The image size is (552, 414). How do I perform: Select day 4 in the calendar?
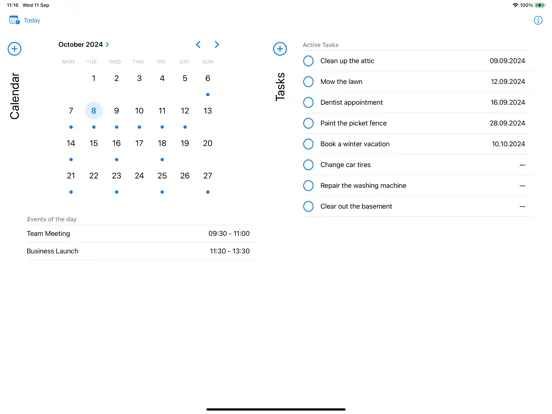point(162,78)
